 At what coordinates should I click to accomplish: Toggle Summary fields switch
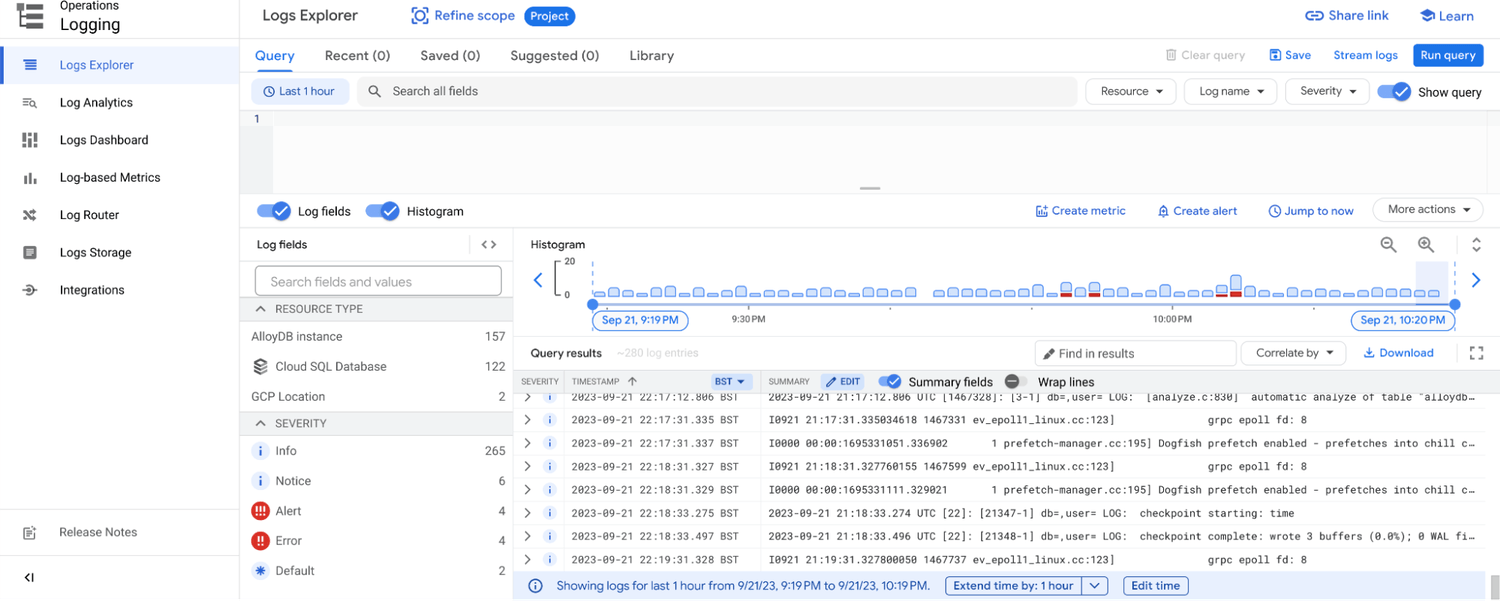tap(890, 382)
